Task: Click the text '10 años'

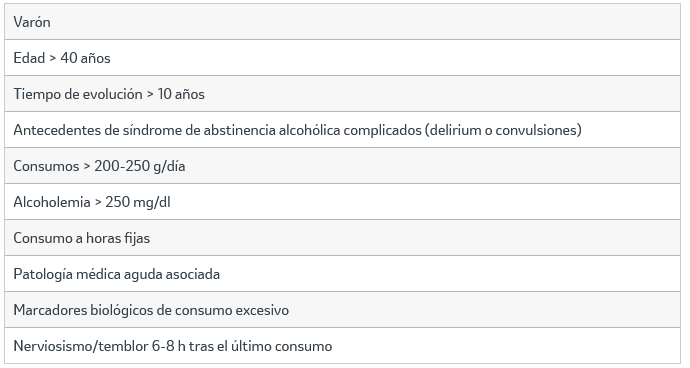Action: click(181, 94)
